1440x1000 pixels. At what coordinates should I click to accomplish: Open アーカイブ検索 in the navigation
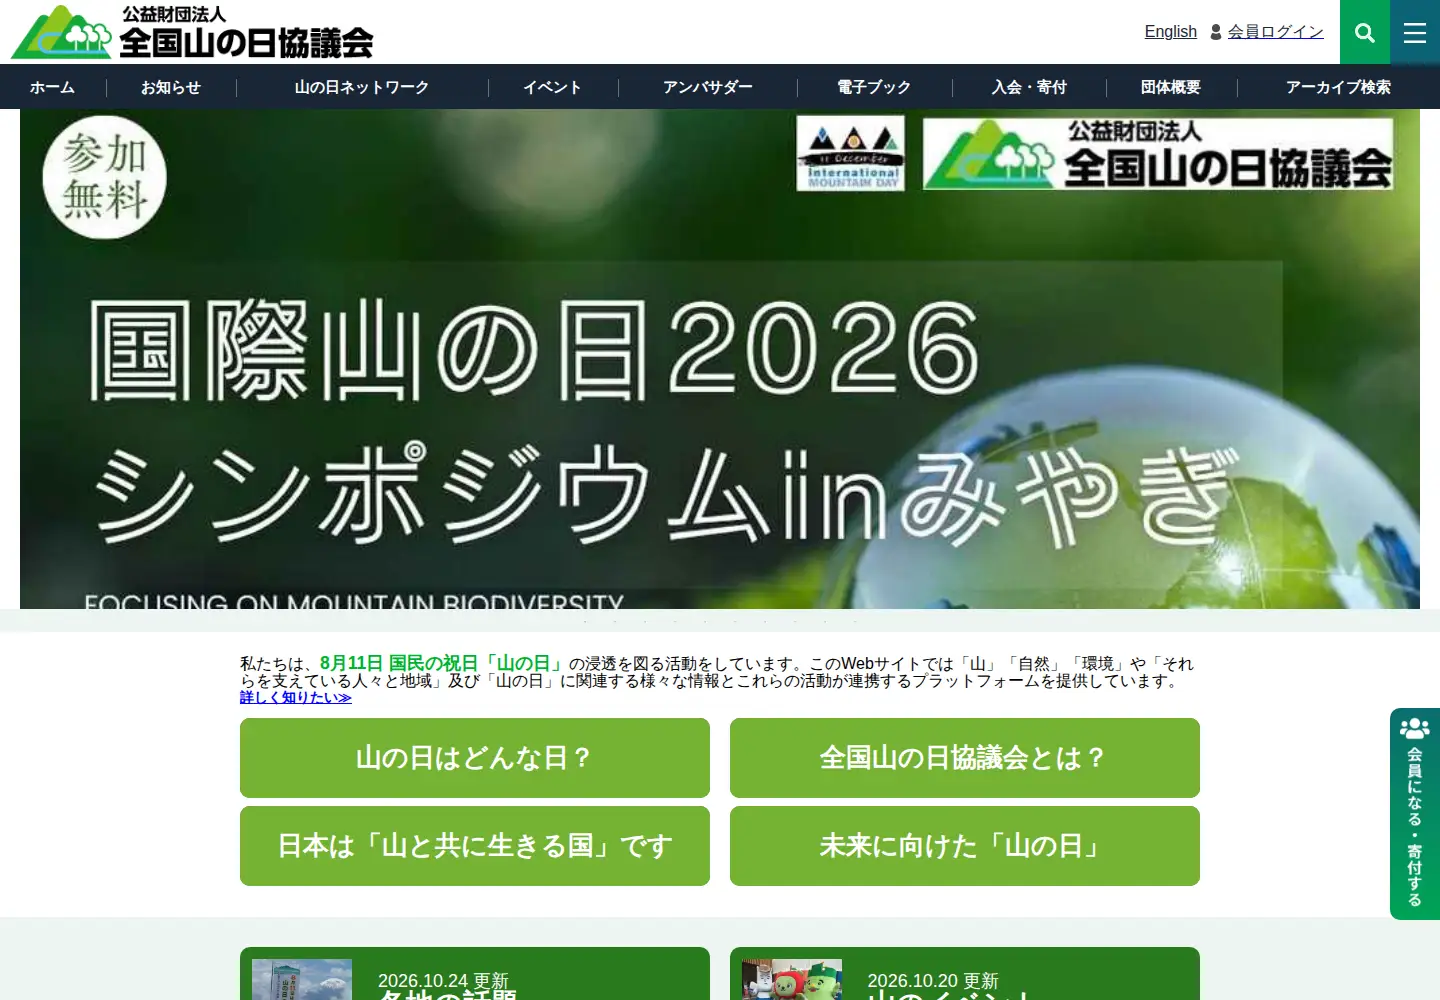coord(1338,87)
